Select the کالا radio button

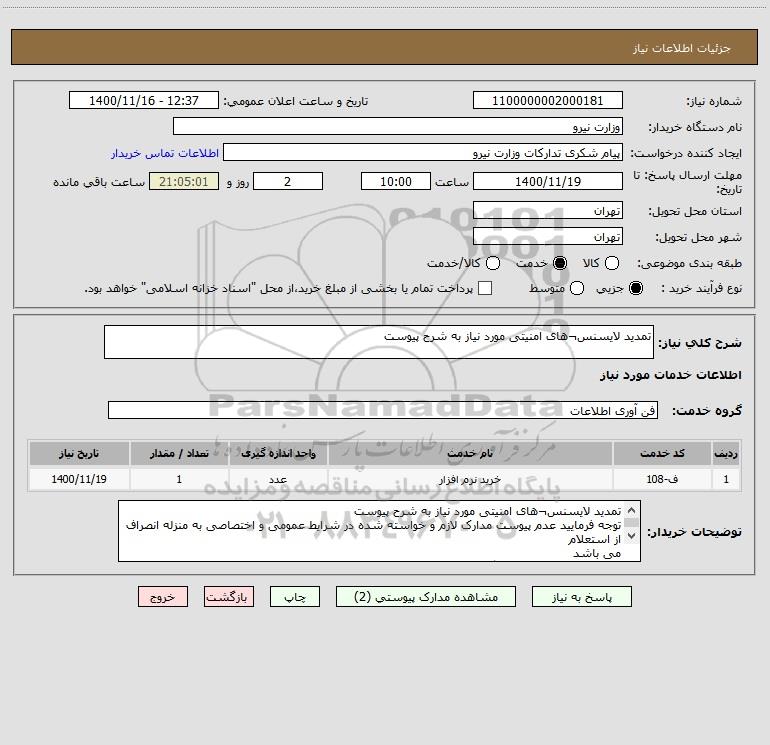point(612,263)
